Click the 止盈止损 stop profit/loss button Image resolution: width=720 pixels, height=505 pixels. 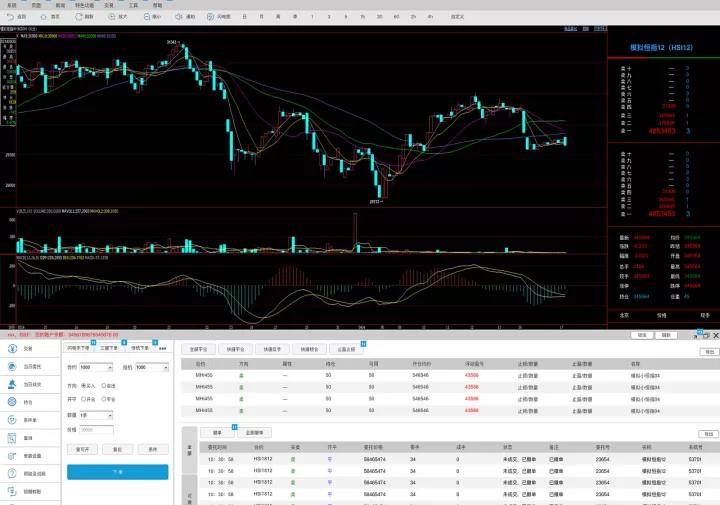click(346, 349)
